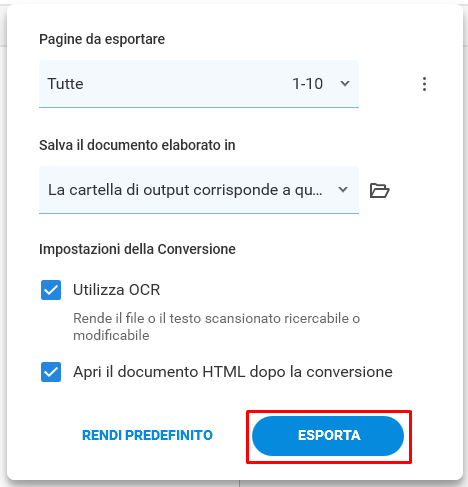Click the 1-10 page range value
The image size is (468, 487).
(x=307, y=84)
